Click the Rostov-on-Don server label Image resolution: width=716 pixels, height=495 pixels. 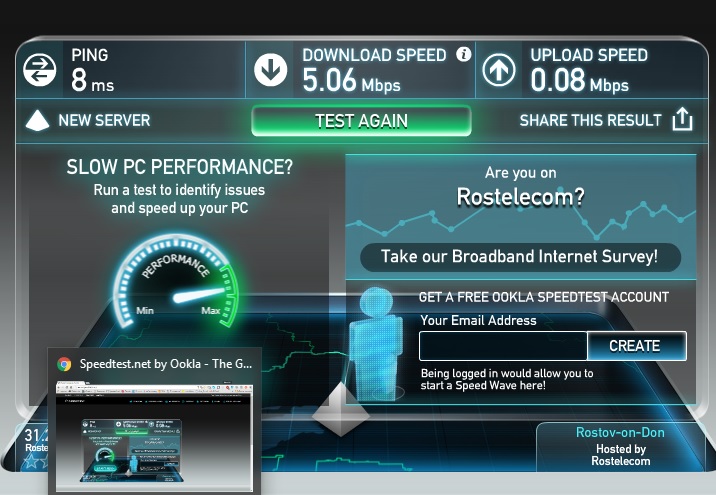(x=620, y=432)
